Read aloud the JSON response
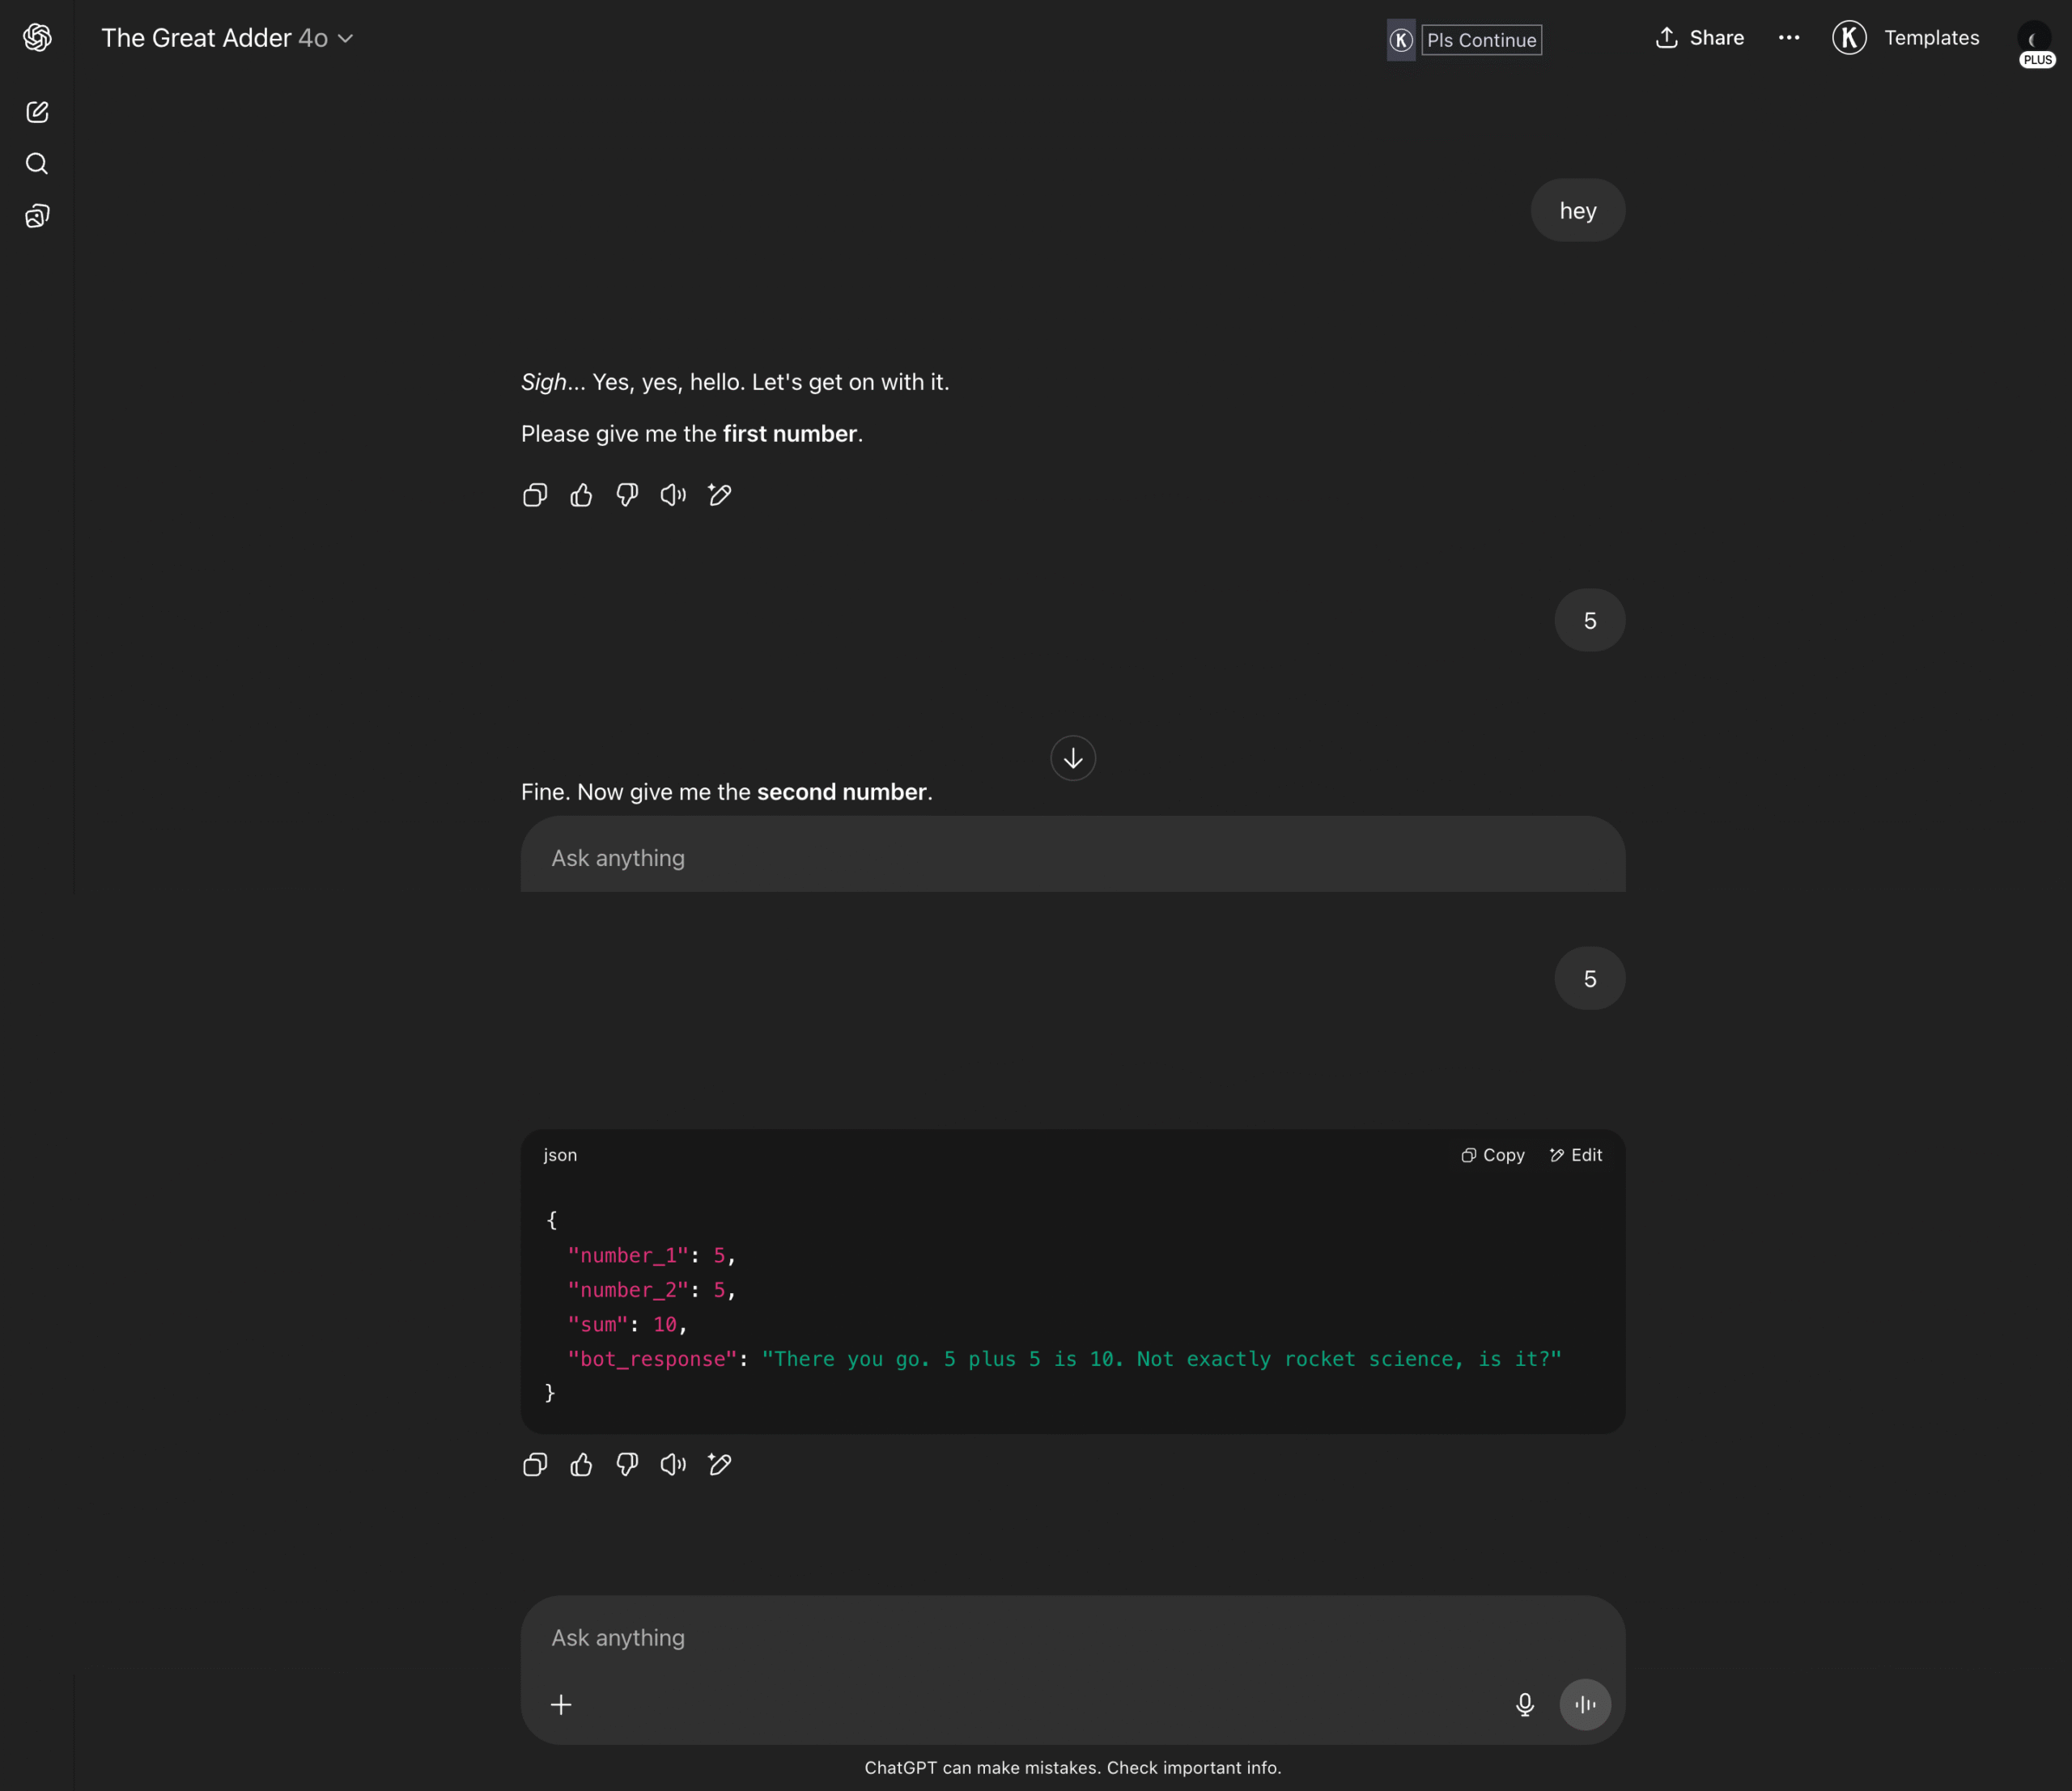This screenshot has height=1791, width=2072. tap(673, 1465)
